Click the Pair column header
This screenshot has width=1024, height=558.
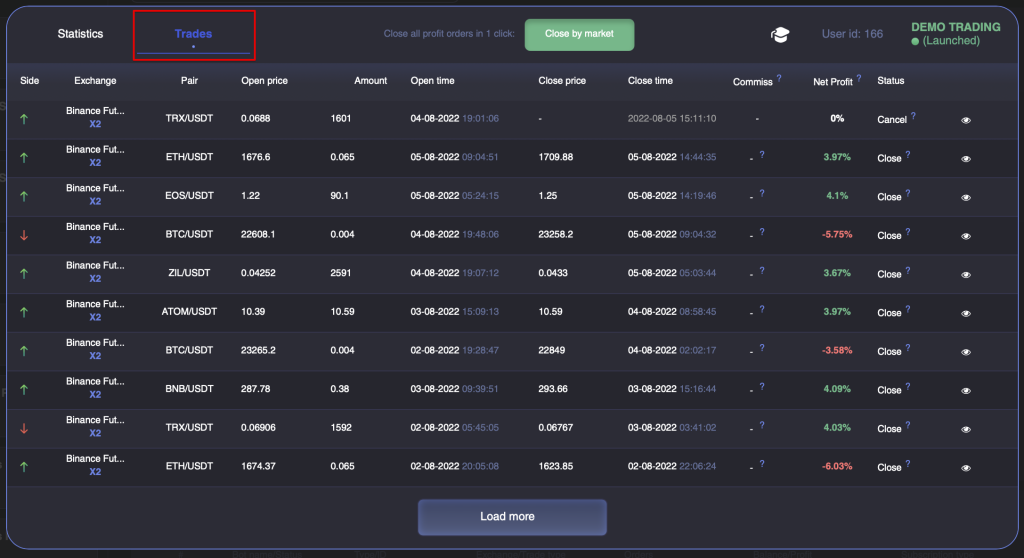[x=189, y=80]
